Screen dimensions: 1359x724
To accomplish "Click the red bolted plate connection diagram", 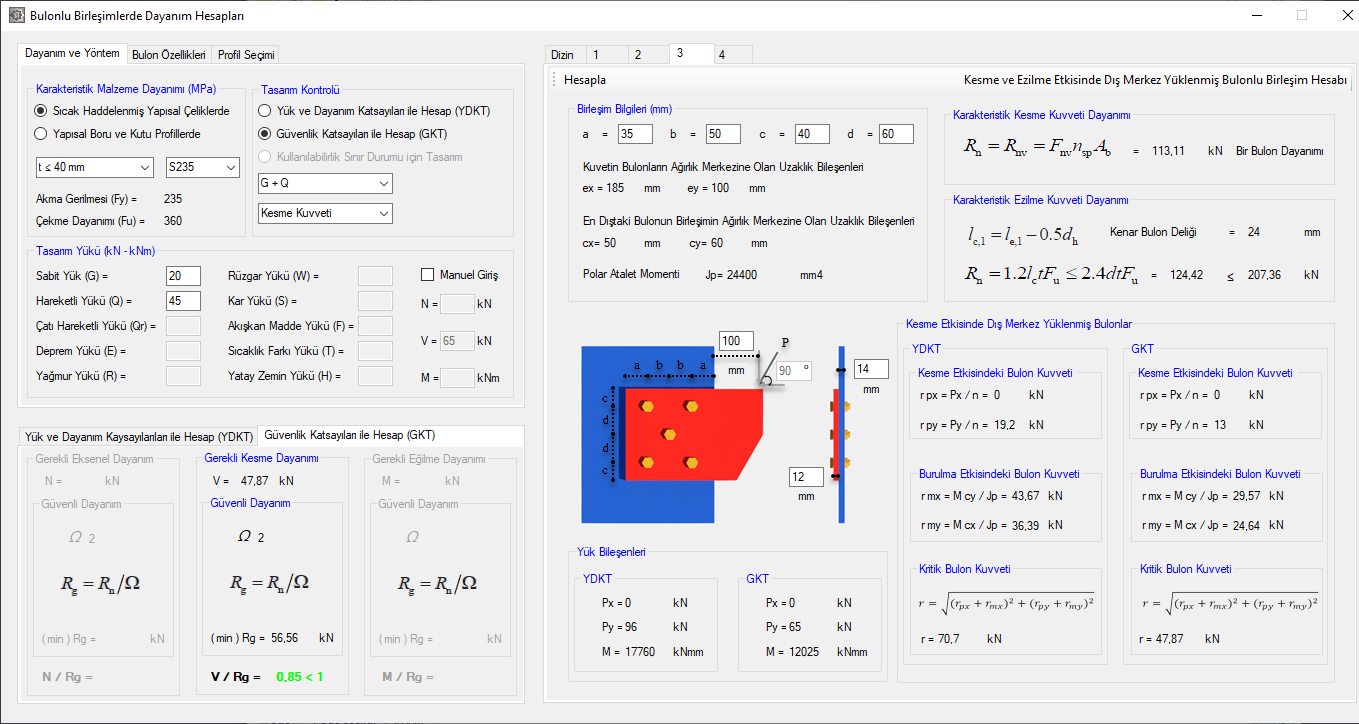I will point(693,435).
